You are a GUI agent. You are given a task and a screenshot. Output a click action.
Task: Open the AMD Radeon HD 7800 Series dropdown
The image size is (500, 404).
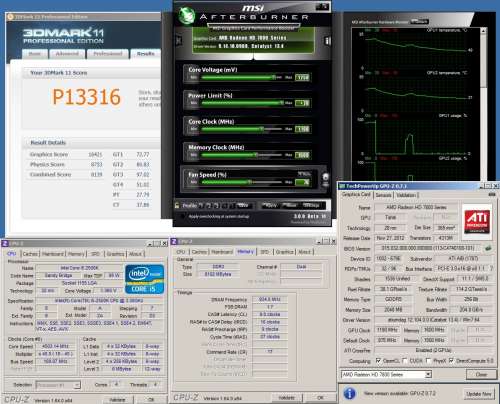click(386, 375)
